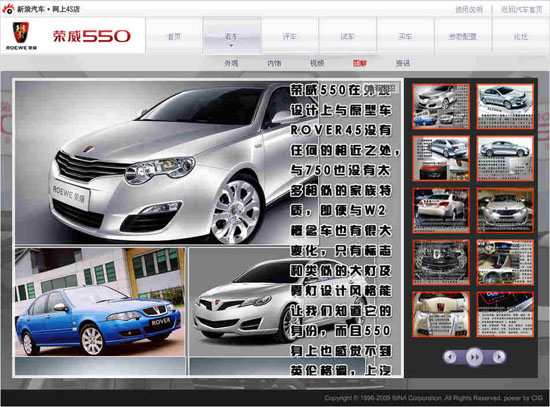Click the center fast-forward slideshow button
Image resolution: width=550 pixels, height=407 pixels.
(474, 357)
